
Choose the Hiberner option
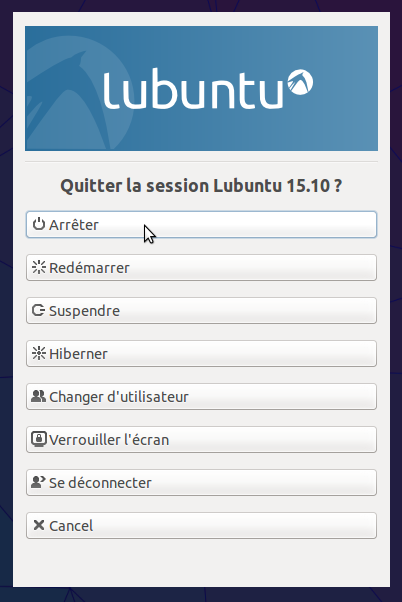pos(201,354)
